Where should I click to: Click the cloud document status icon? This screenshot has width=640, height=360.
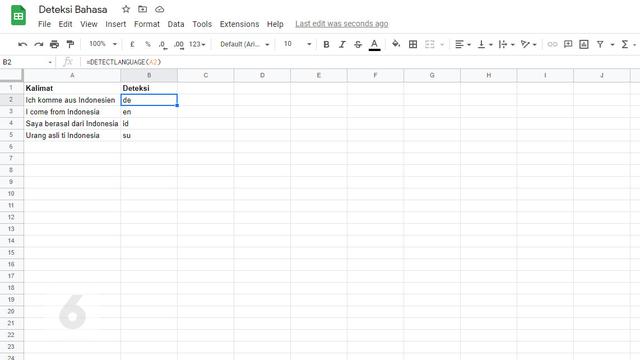tap(160, 9)
